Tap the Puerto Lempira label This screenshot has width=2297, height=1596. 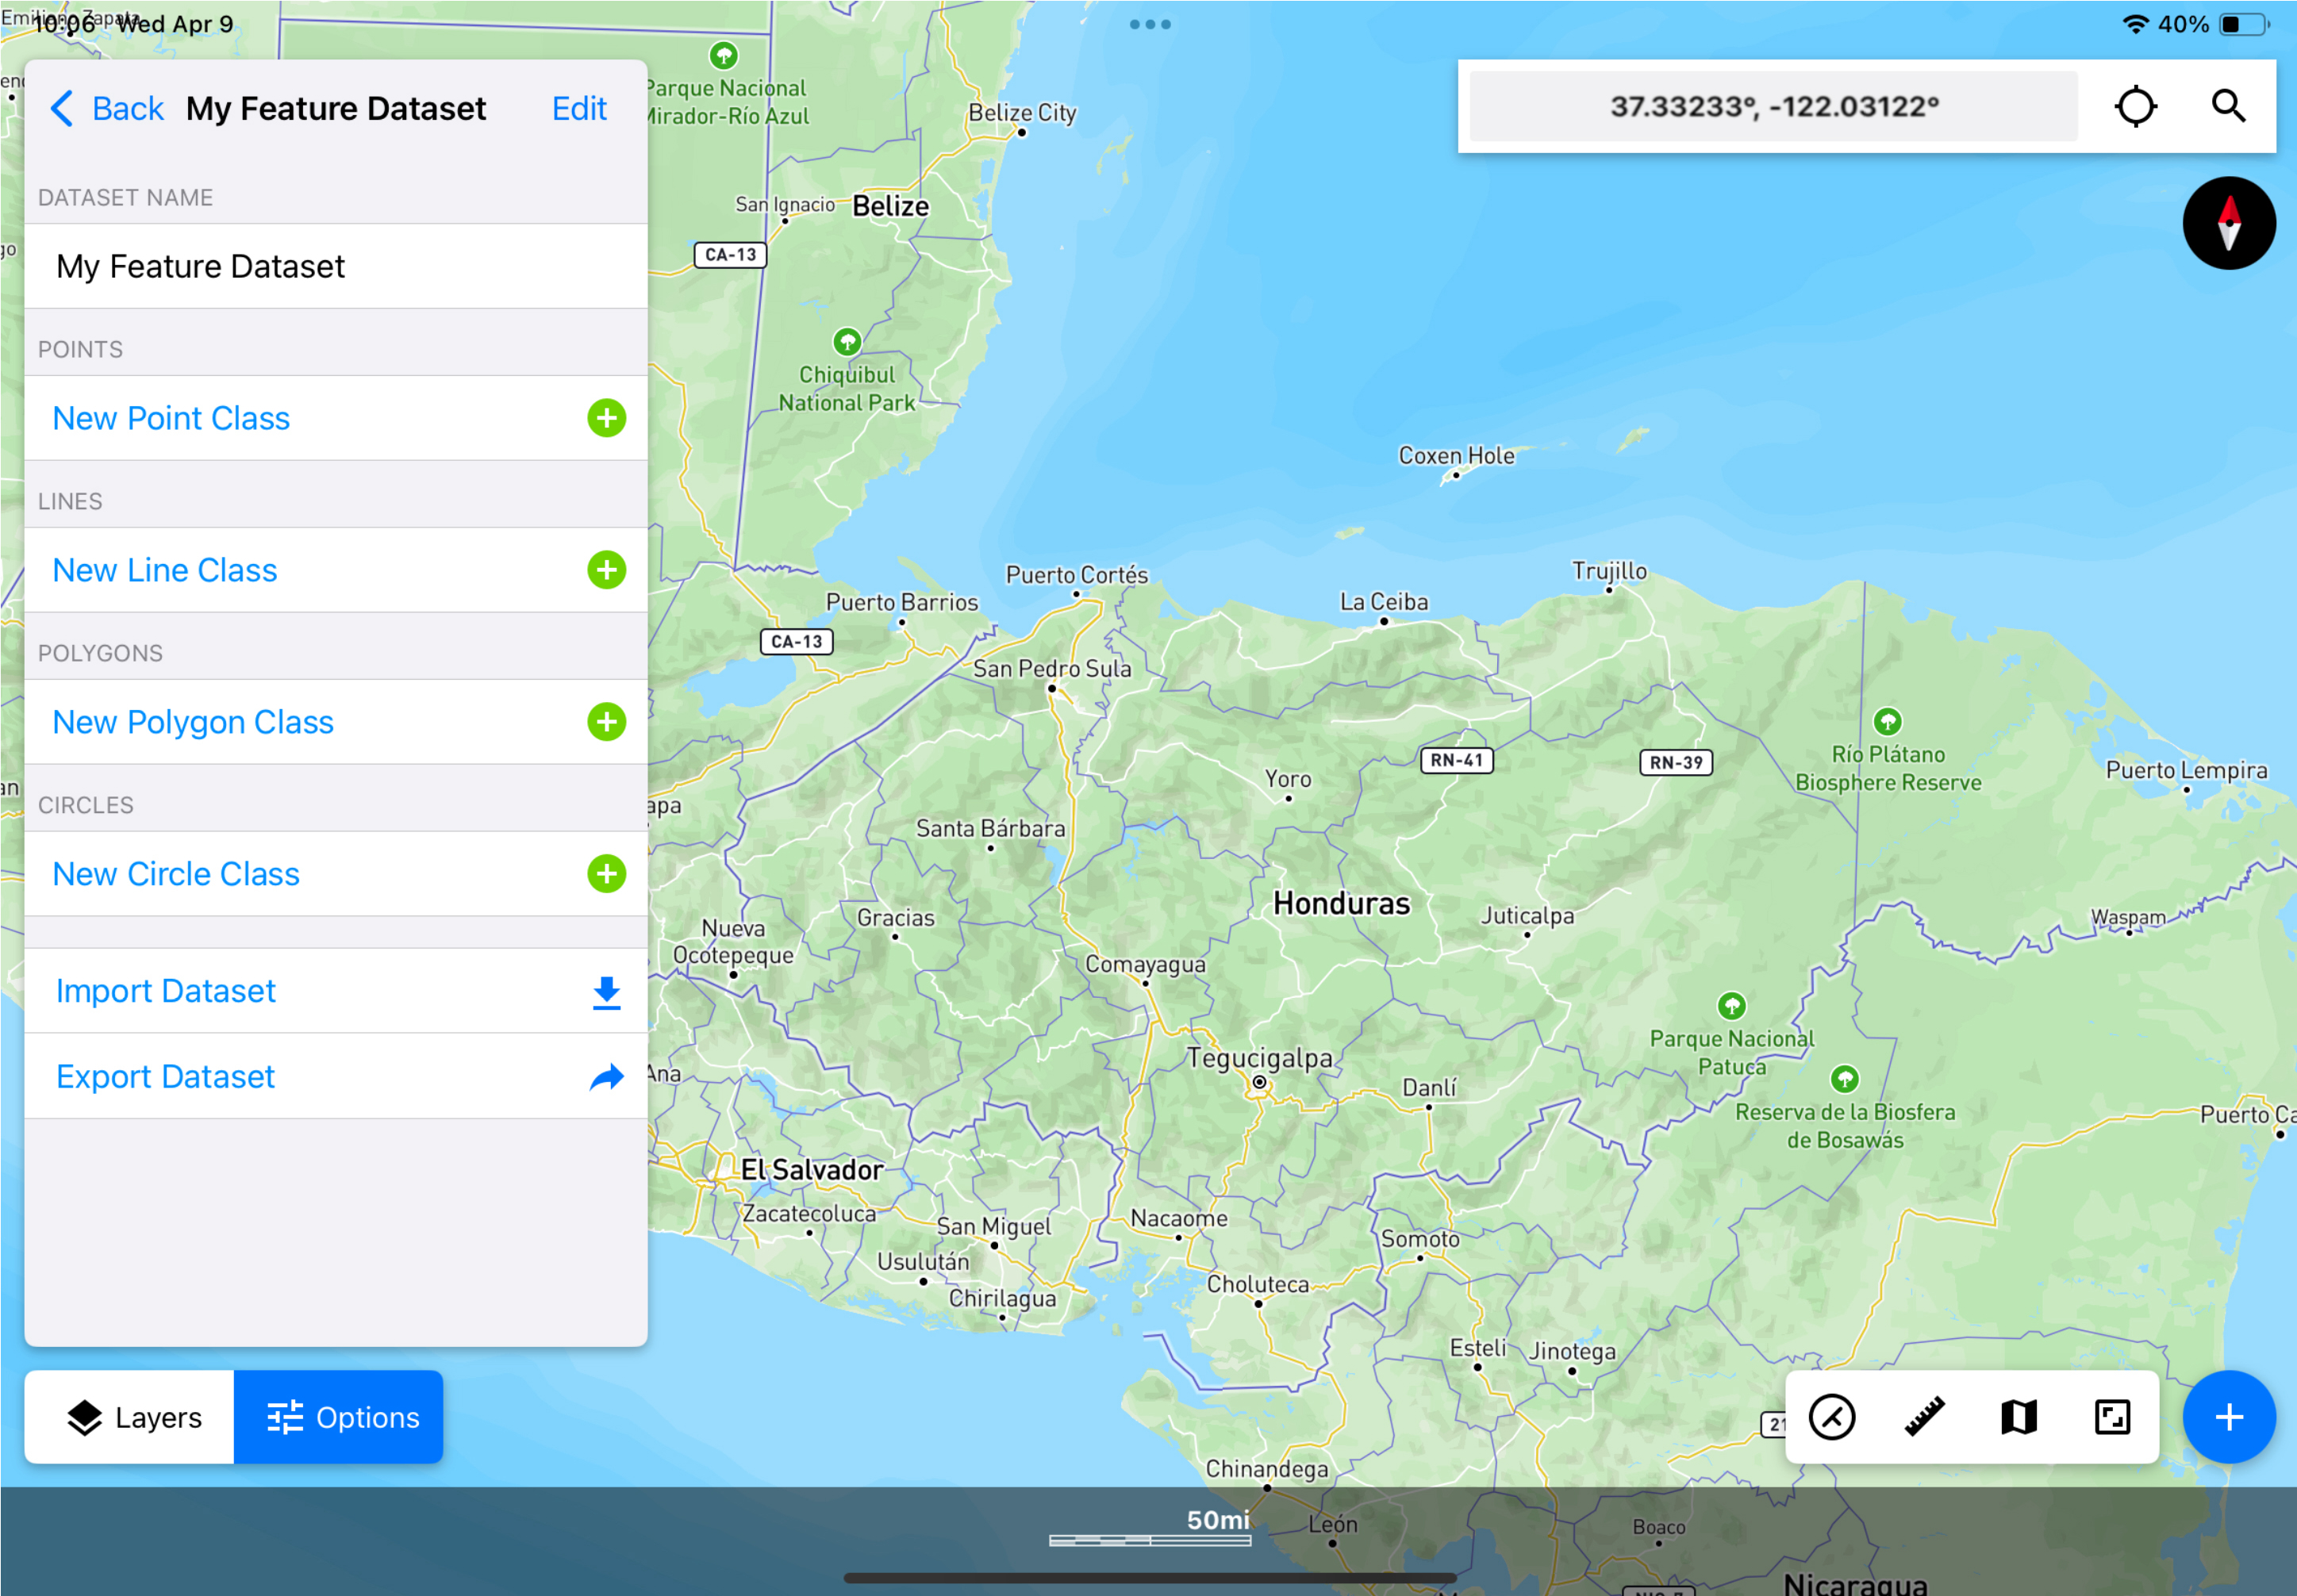2186,770
